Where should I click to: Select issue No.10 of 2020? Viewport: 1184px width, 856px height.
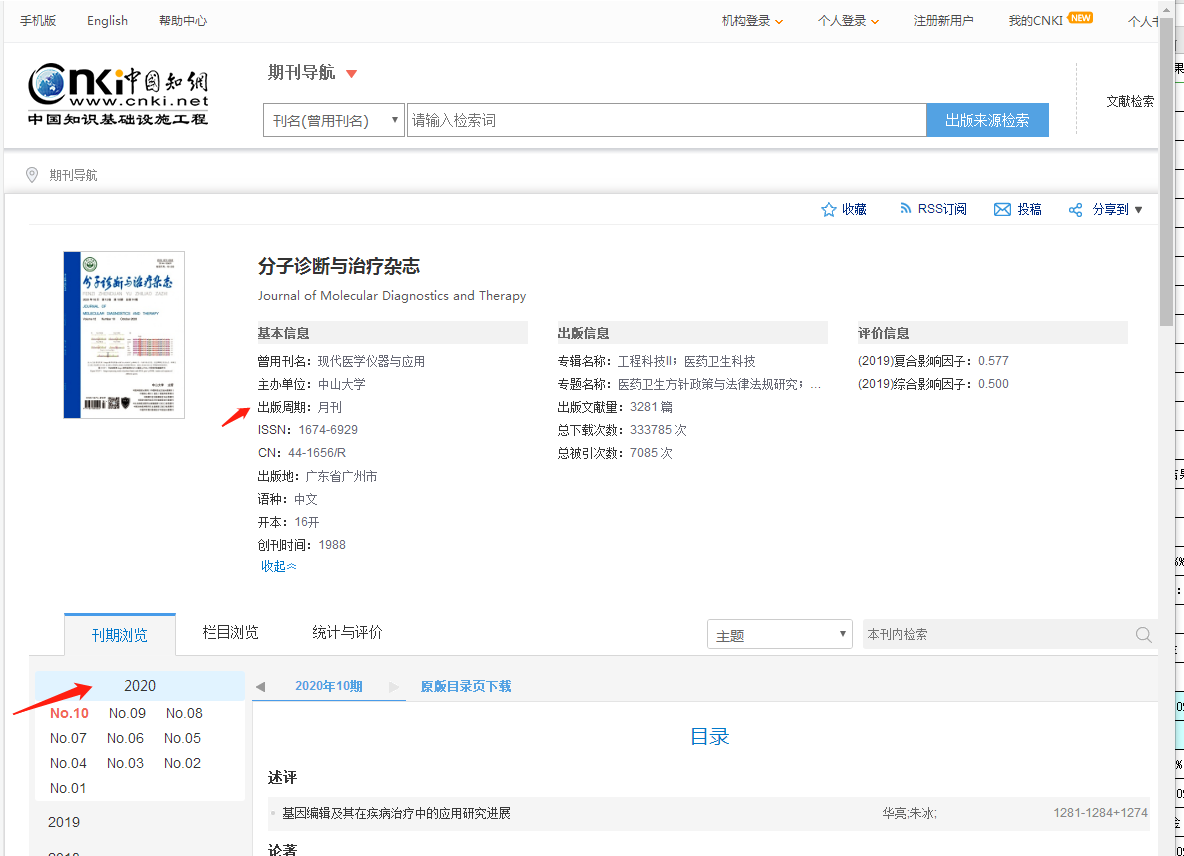pos(69,713)
